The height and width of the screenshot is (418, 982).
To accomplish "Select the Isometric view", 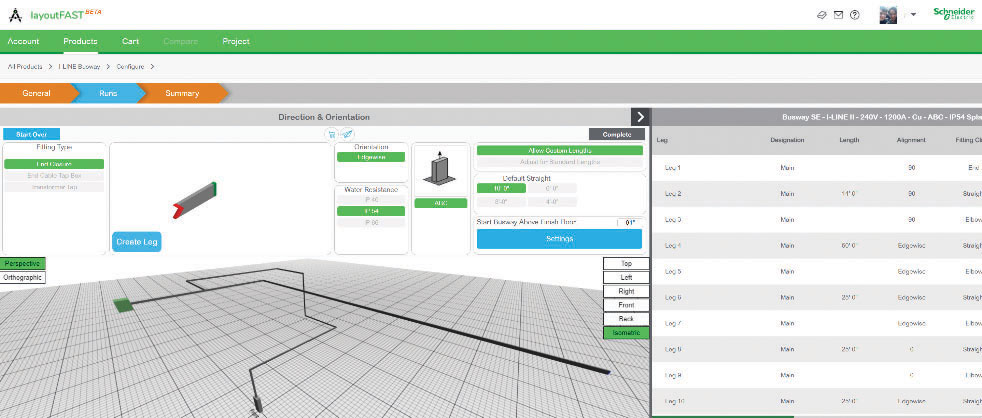I will 626,333.
